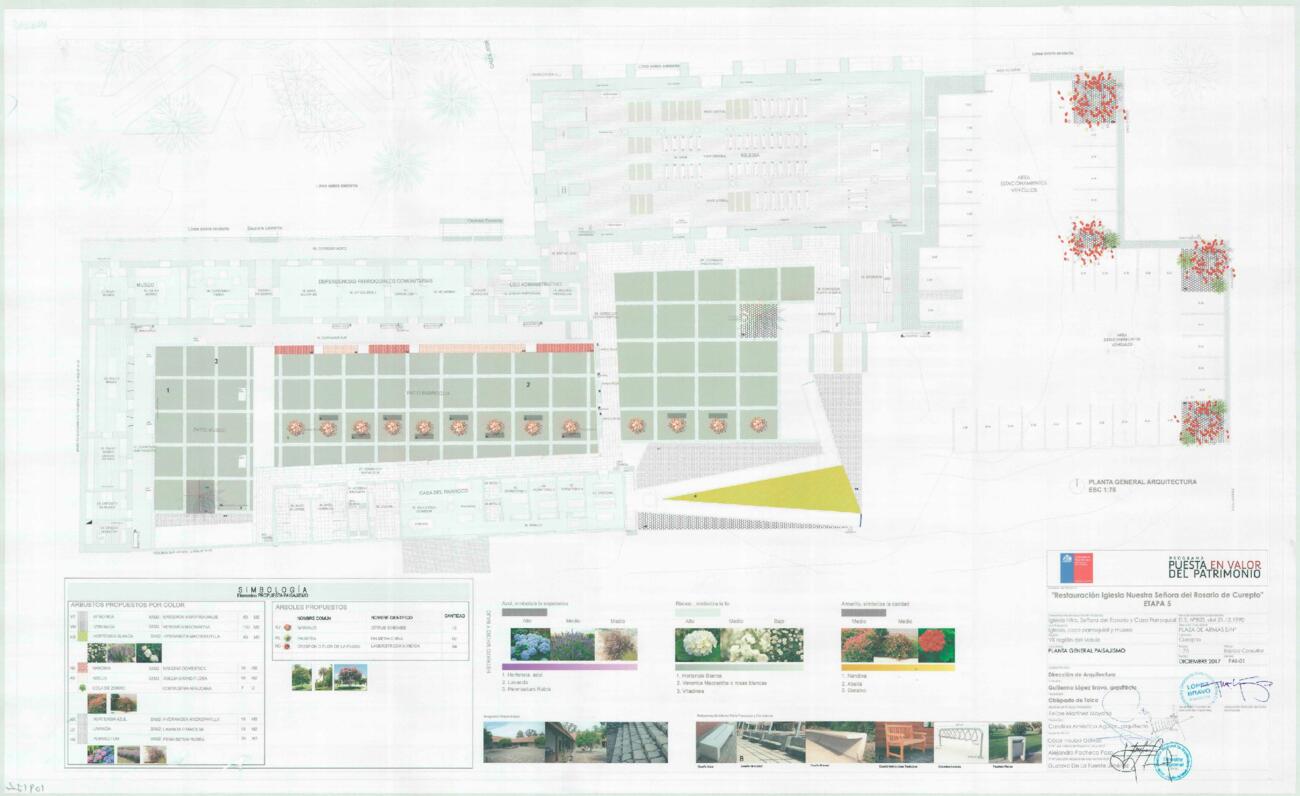The height and width of the screenshot is (796, 1300).
Task: Click the yellow triangular plaza area
Action: coord(790,491)
